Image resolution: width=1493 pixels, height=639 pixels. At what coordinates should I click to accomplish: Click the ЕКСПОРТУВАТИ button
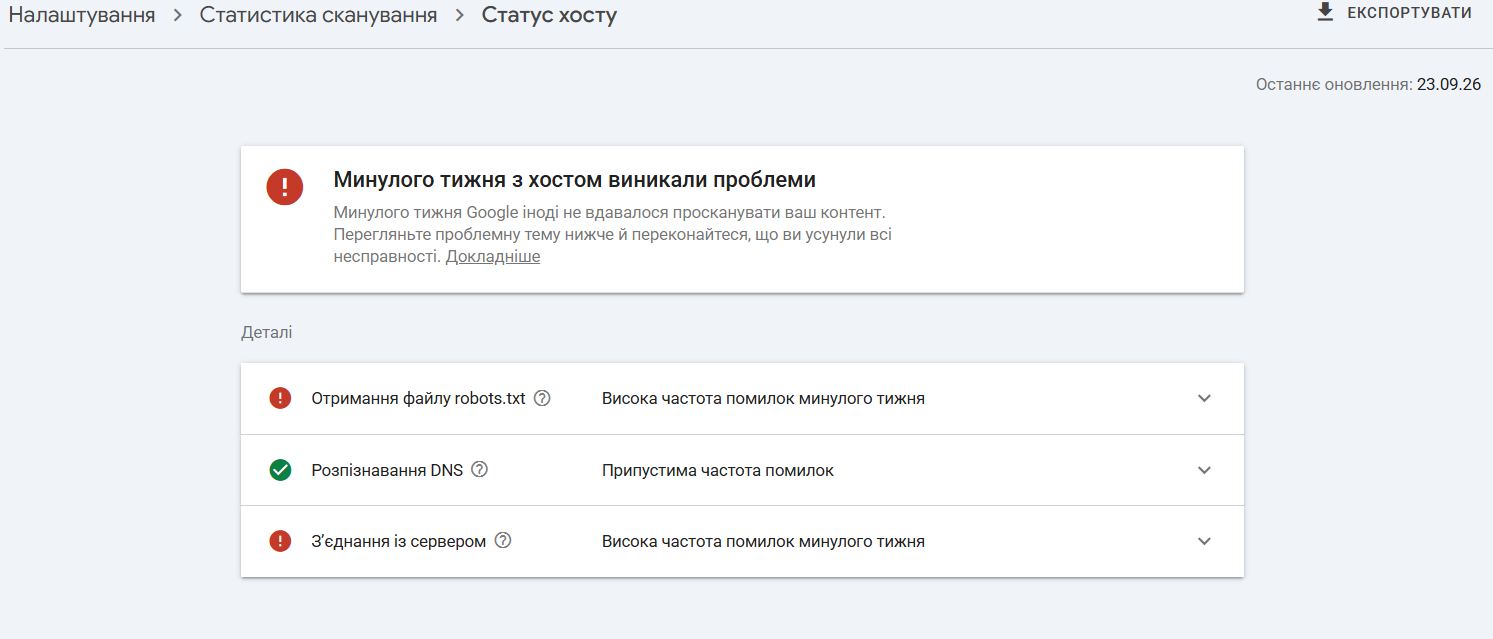(1395, 13)
